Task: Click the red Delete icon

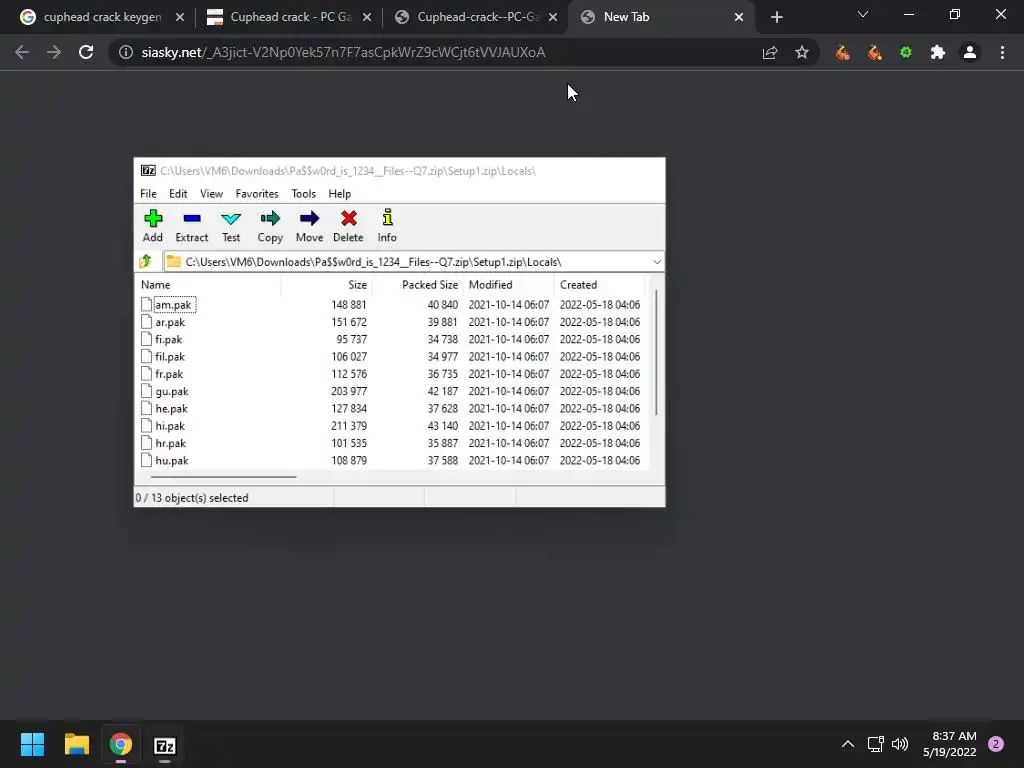Action: [x=348, y=218]
